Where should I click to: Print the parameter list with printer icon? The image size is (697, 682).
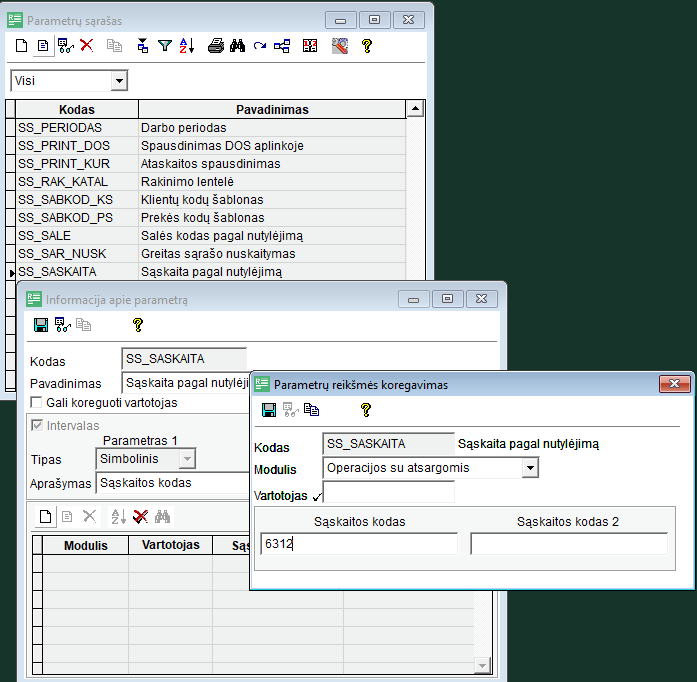click(x=216, y=45)
